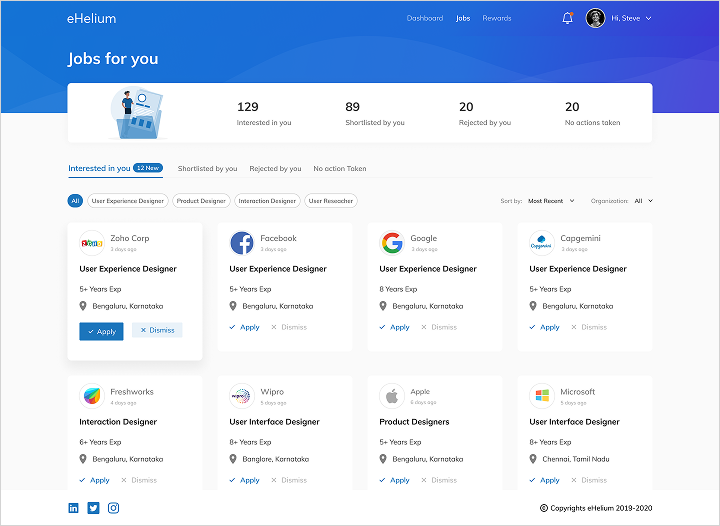Dismiss the Zoho Corp job
The width and height of the screenshot is (720, 526).
tap(157, 330)
